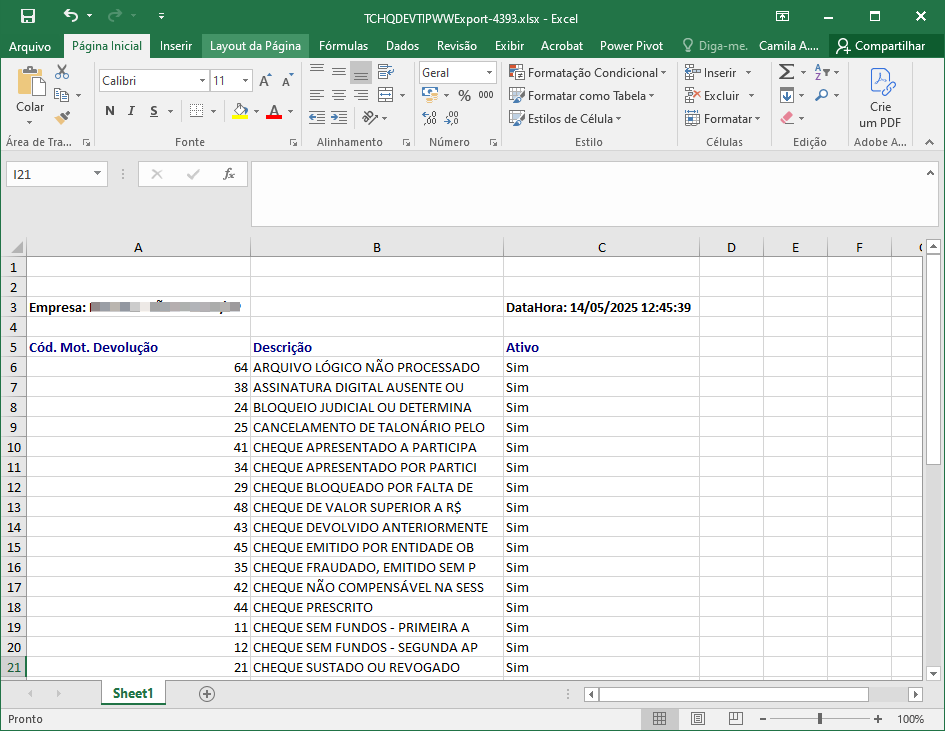Click the Clear eraser icon
The width and height of the screenshot is (945, 731).
coord(786,118)
